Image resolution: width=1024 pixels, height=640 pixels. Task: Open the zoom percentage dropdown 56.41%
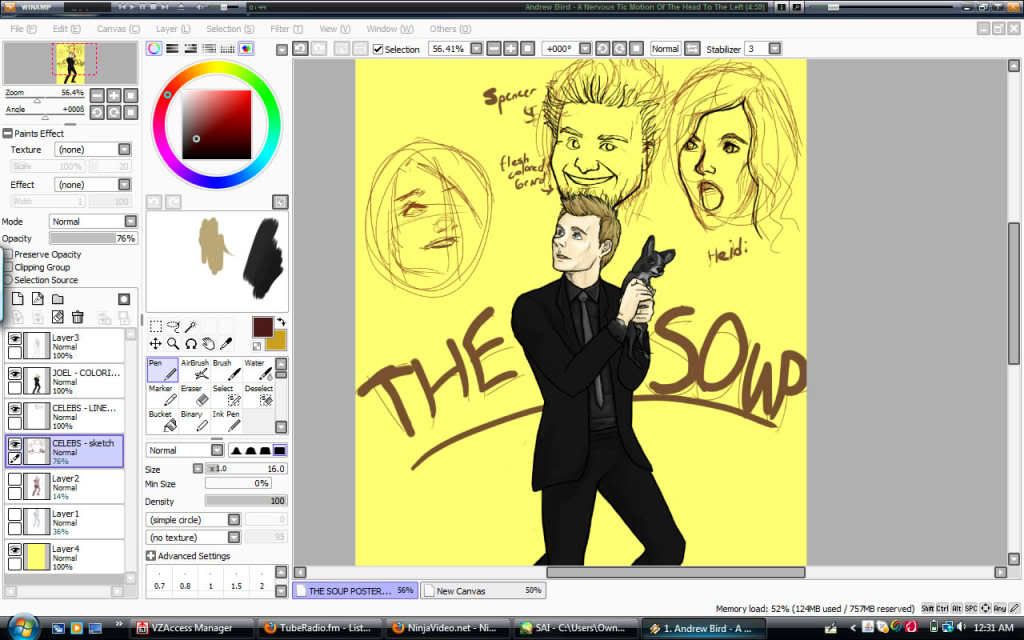click(477, 49)
